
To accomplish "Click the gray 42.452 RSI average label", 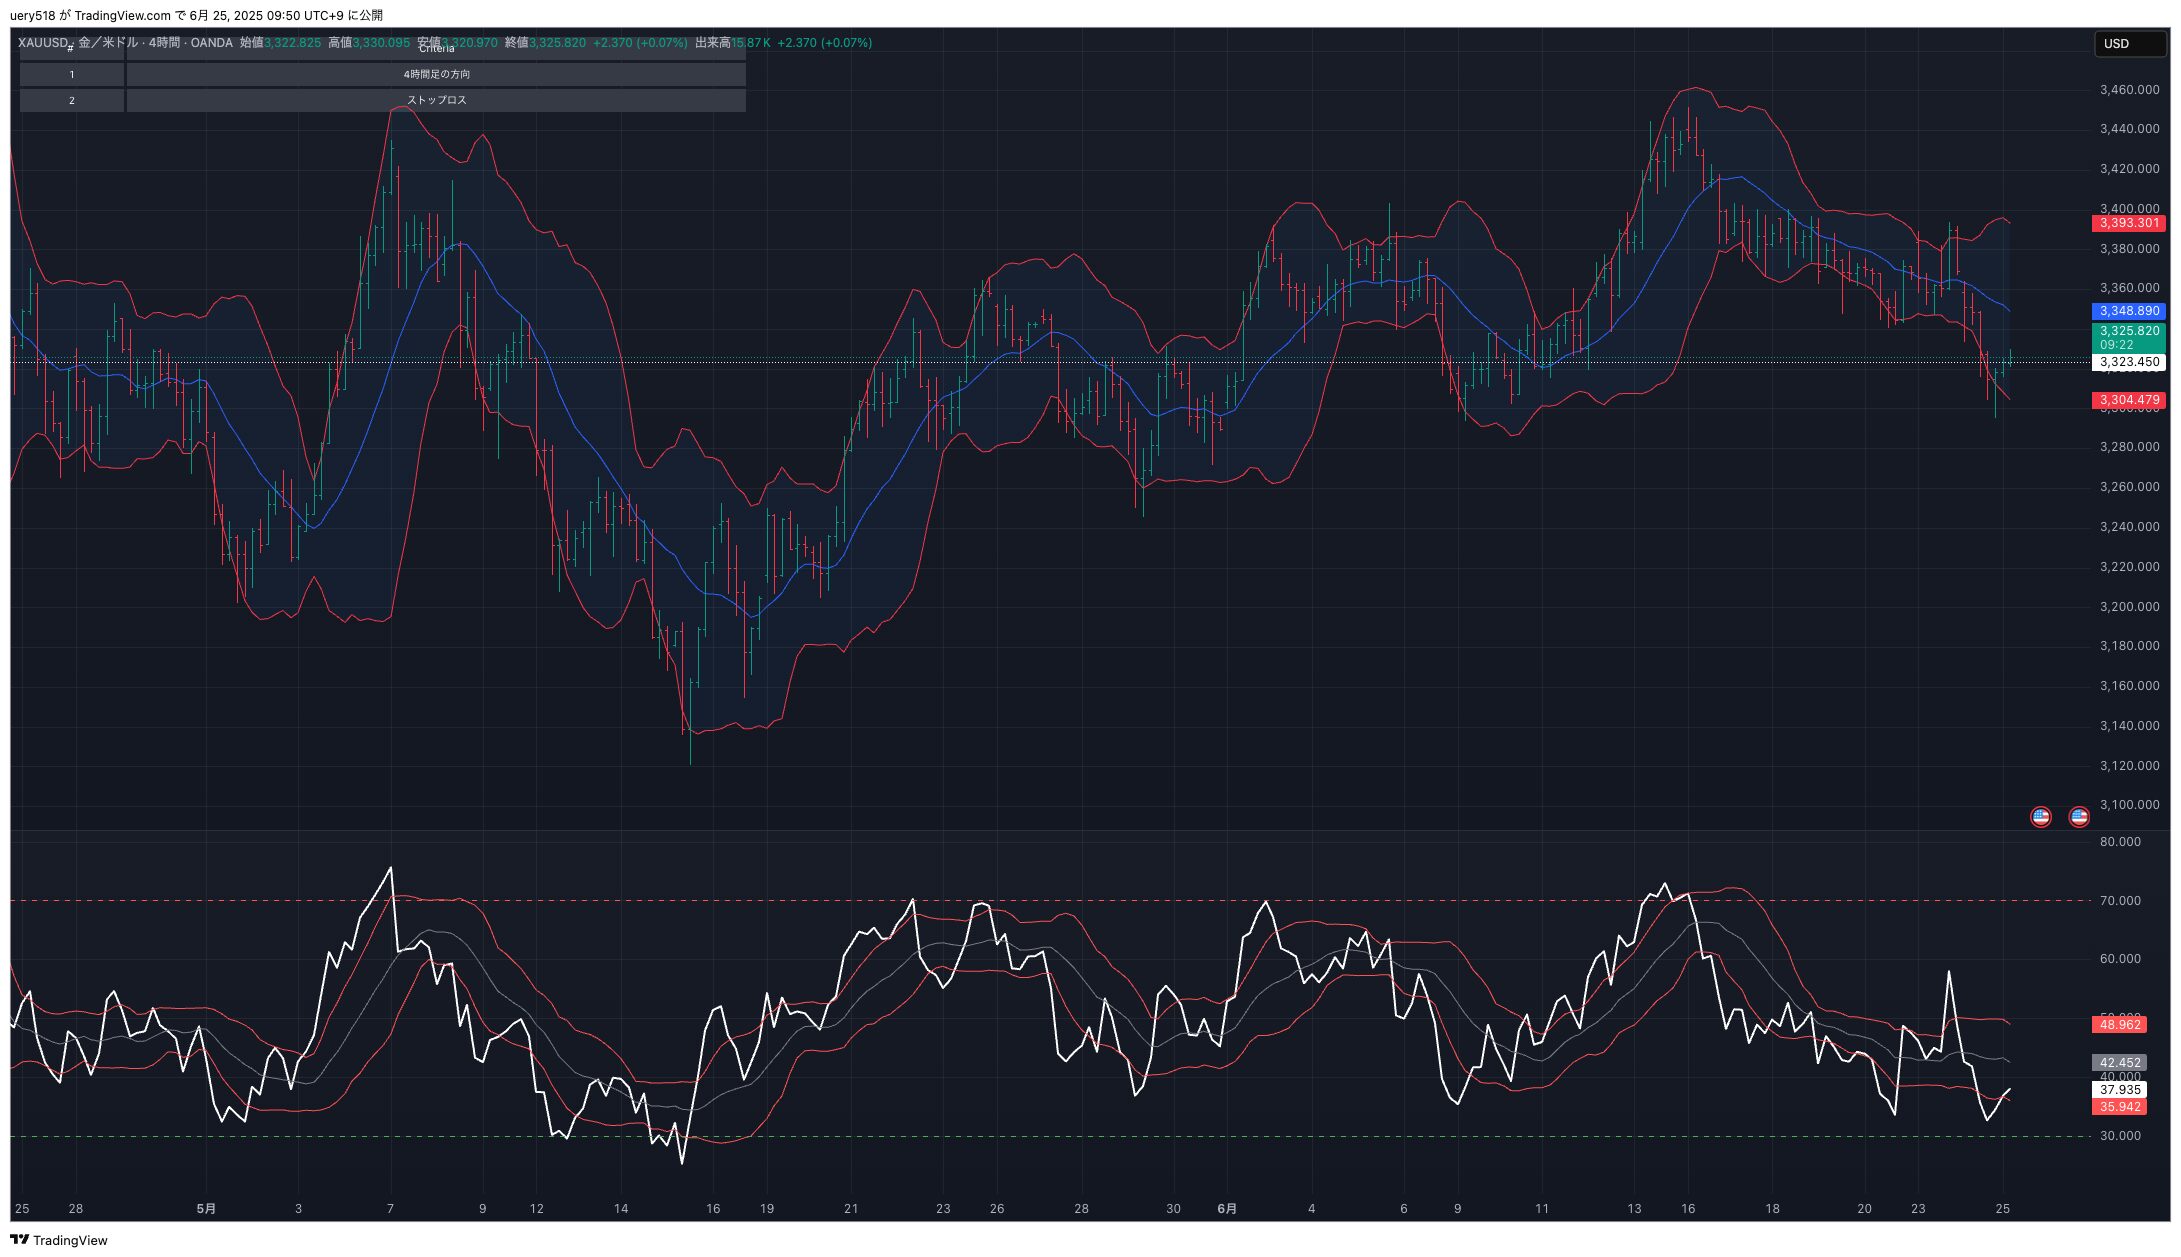I will (2119, 1063).
